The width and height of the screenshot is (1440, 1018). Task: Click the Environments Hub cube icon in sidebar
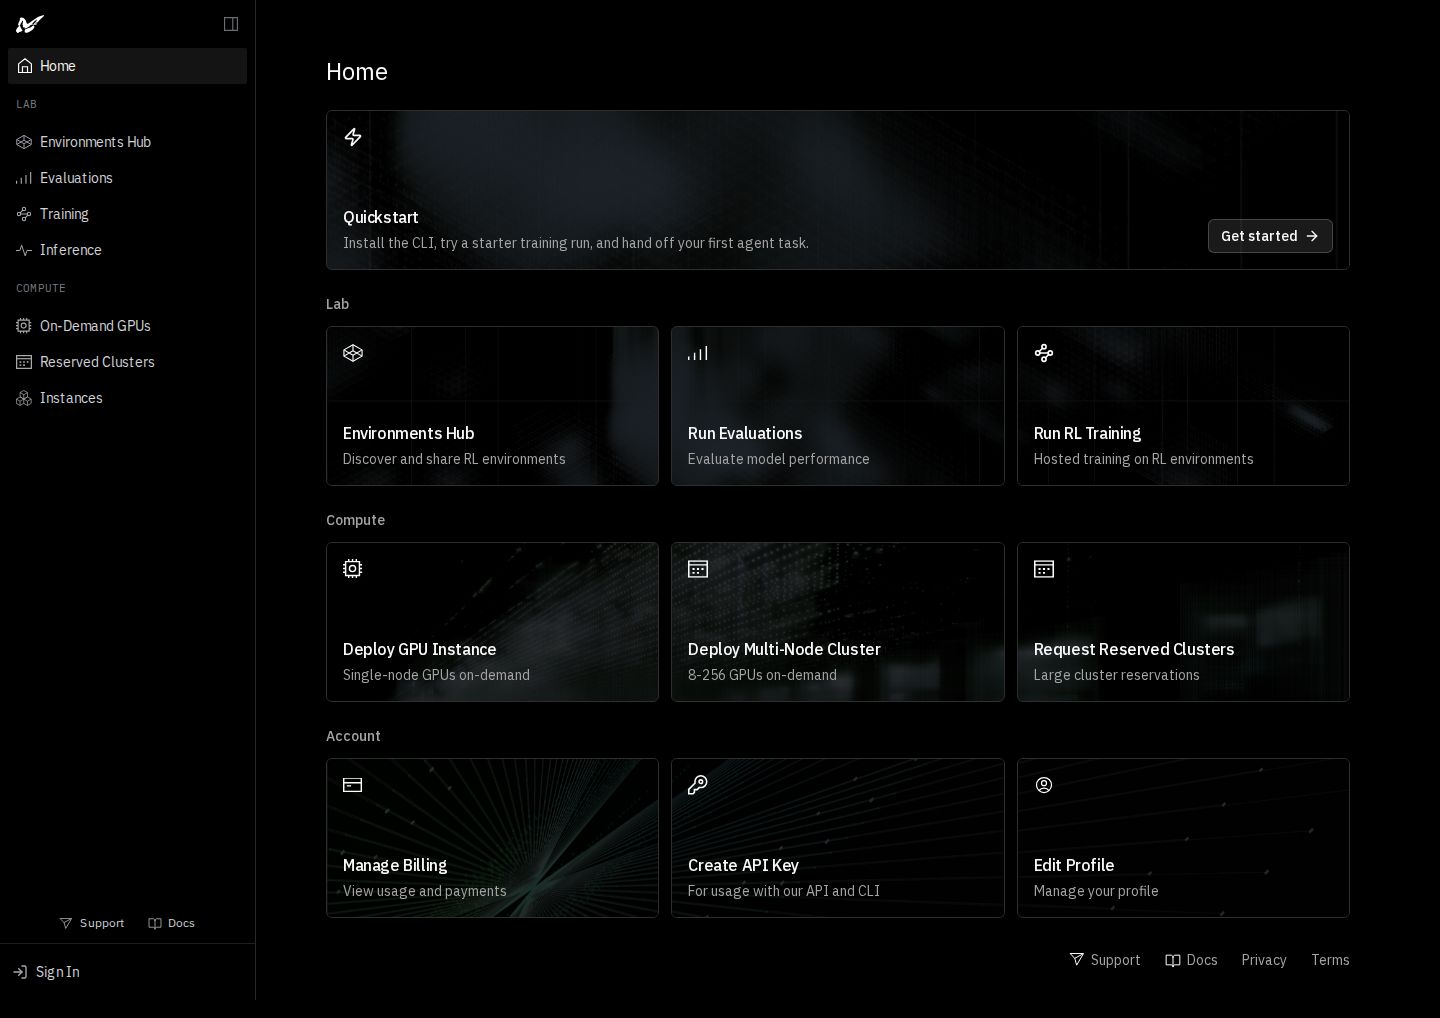coord(24,142)
